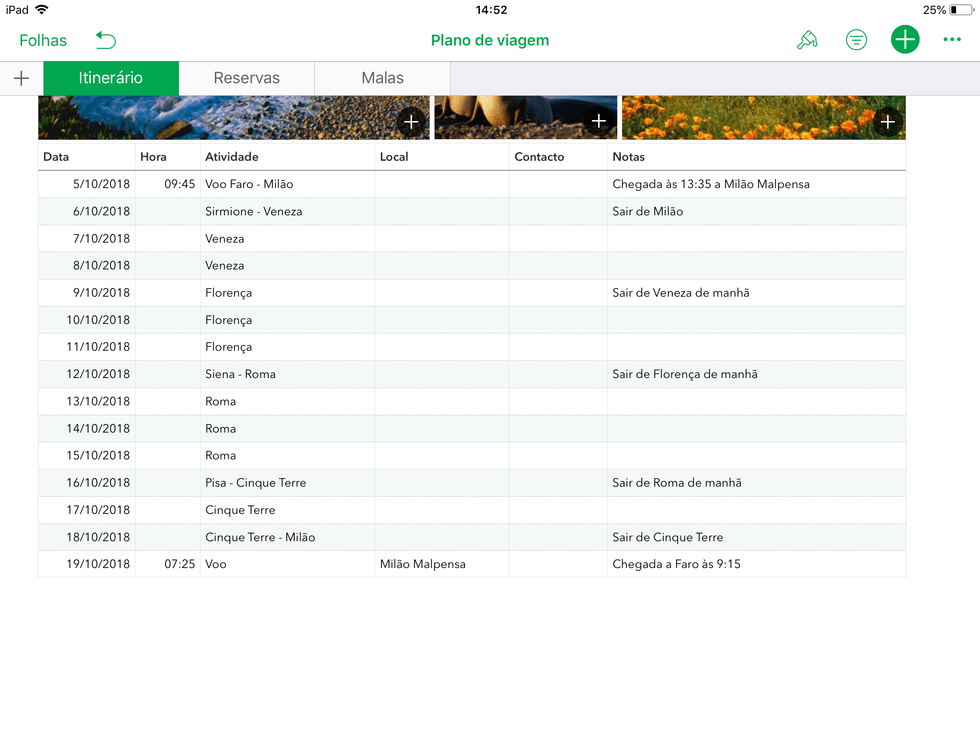
Task: Select the Data column header
Action: [x=86, y=157]
